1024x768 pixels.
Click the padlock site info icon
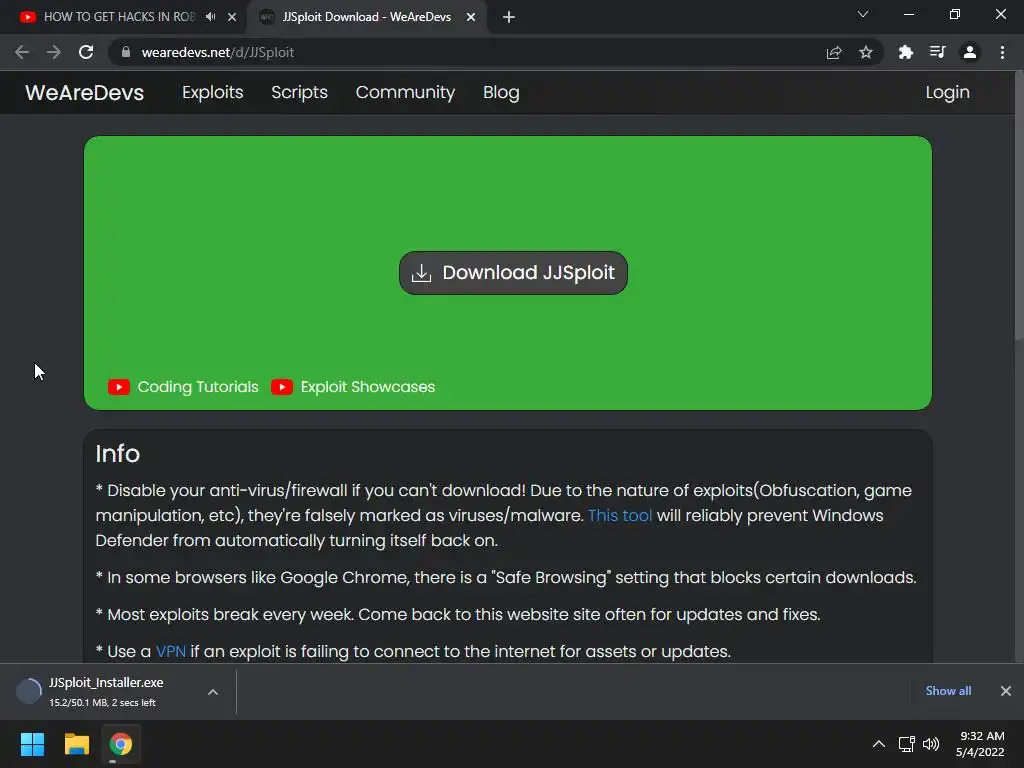(x=126, y=52)
